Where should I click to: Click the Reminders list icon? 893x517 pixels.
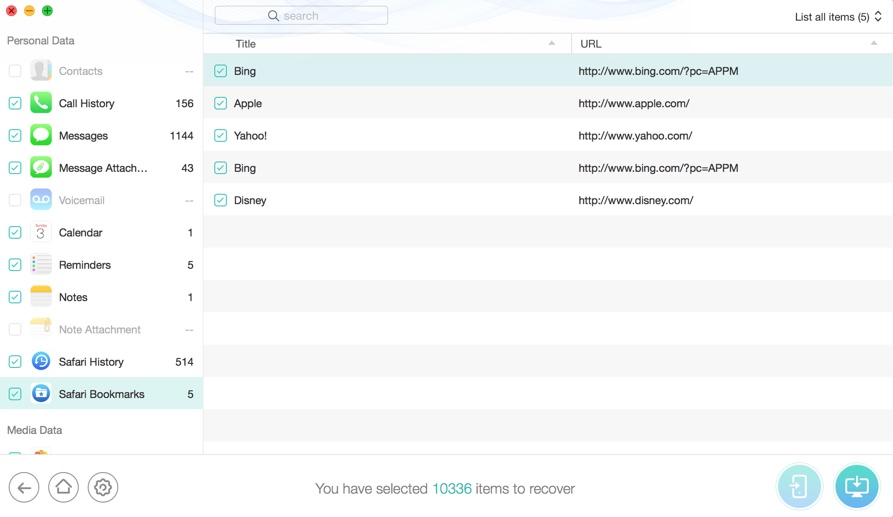(41, 265)
